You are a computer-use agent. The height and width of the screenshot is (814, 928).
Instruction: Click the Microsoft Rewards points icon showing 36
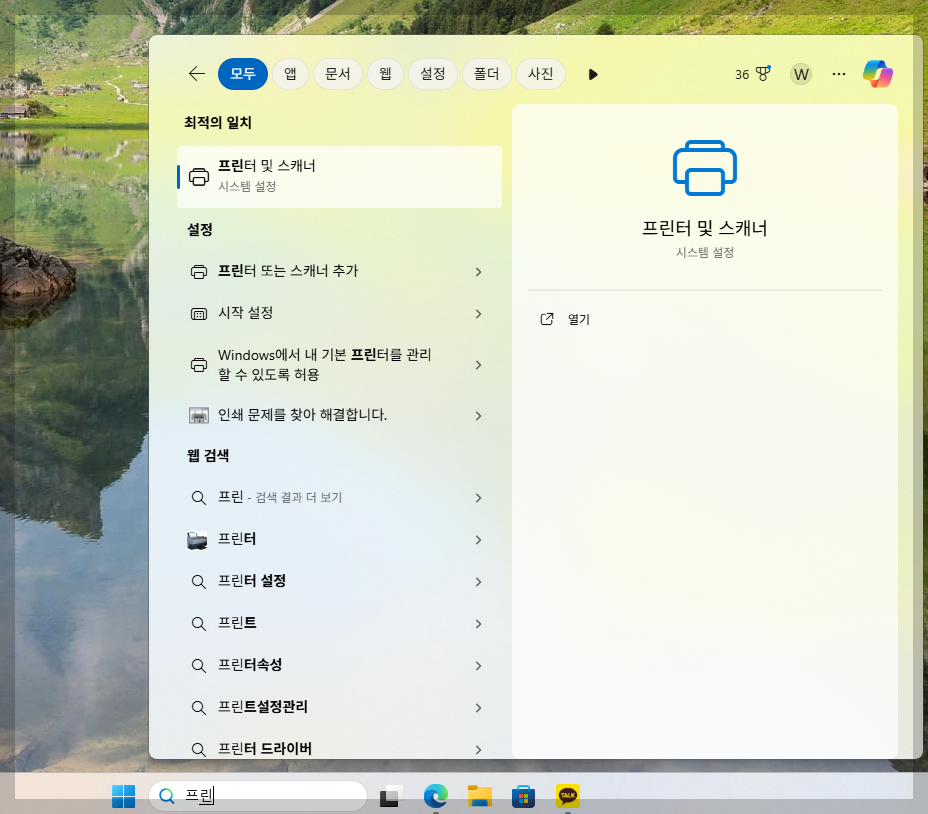[x=751, y=73]
